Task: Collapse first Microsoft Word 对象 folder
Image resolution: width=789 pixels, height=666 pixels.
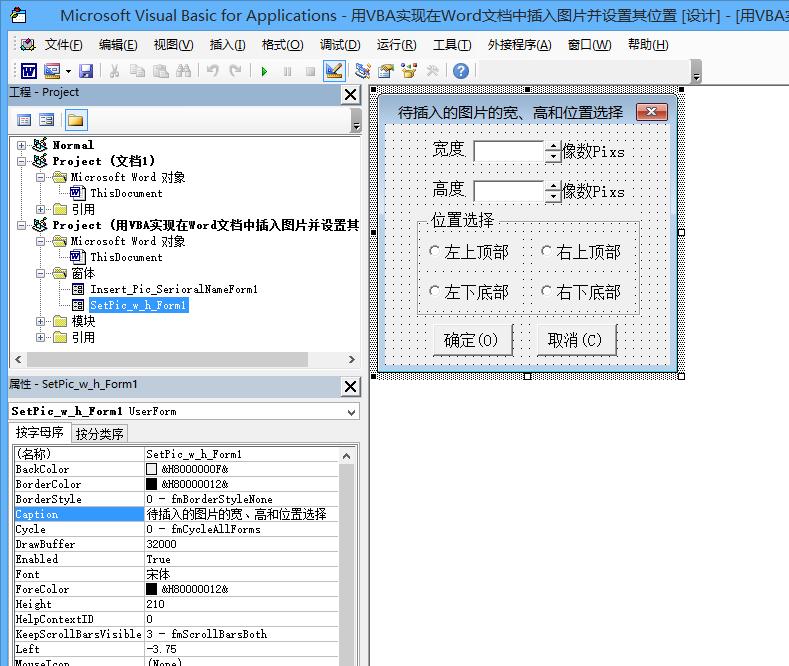Action: (40, 178)
